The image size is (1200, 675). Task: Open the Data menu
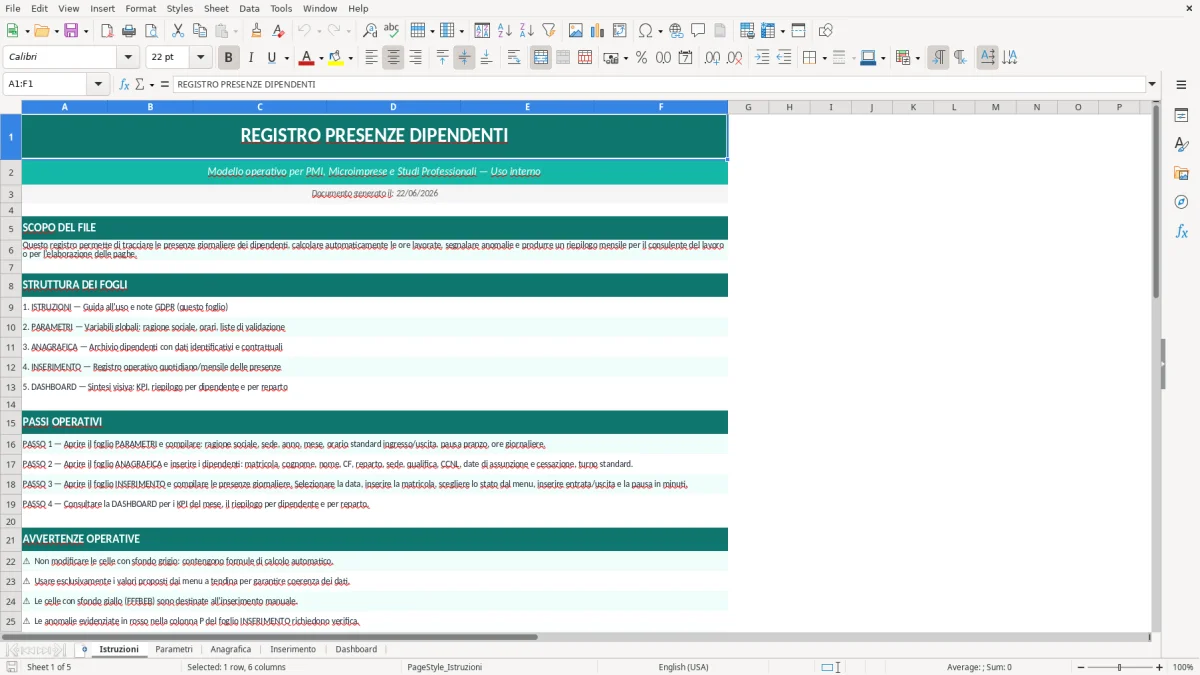tap(249, 8)
